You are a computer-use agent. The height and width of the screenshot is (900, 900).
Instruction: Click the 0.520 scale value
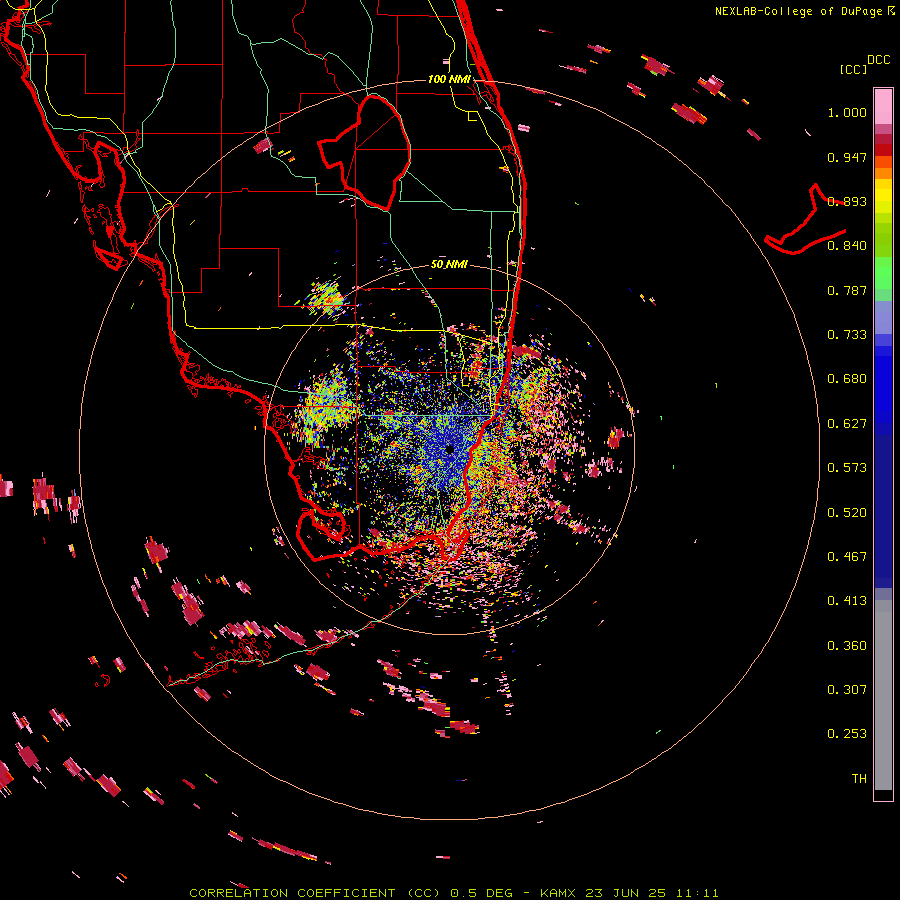847,513
